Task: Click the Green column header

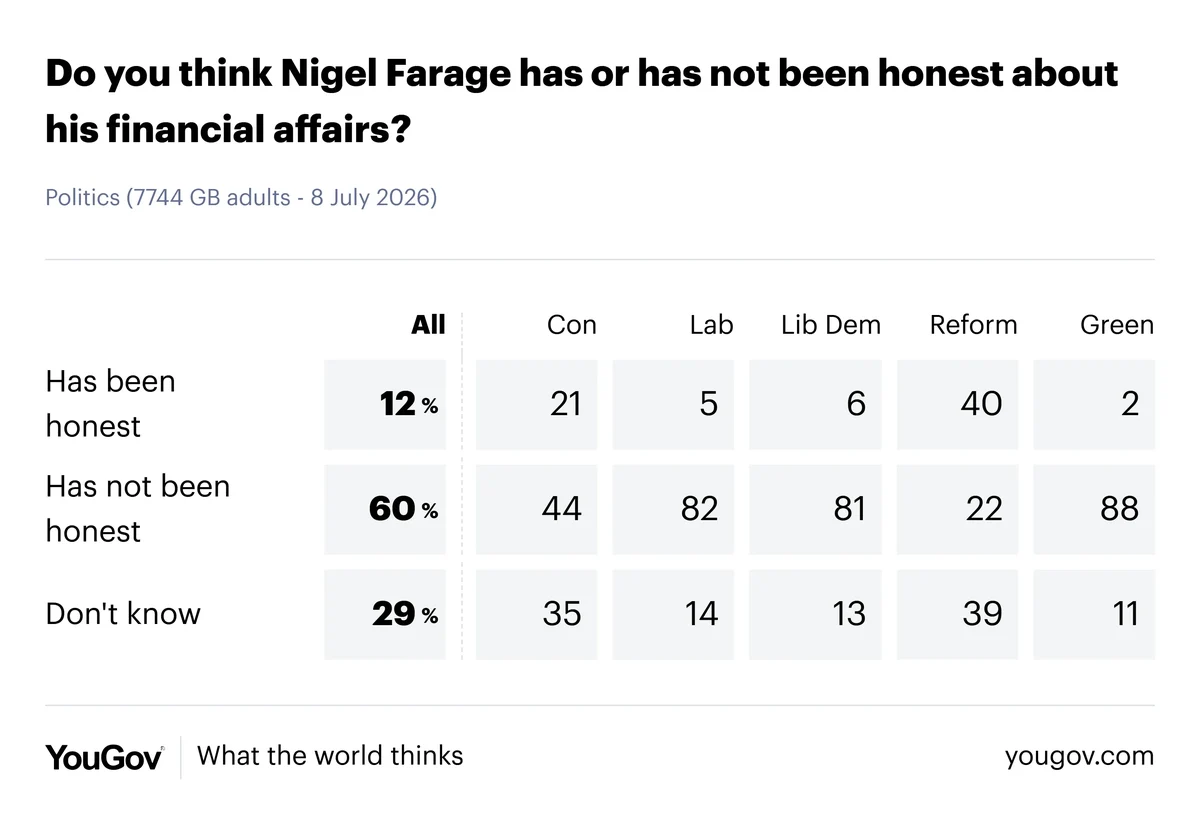Action: [x=1117, y=324]
